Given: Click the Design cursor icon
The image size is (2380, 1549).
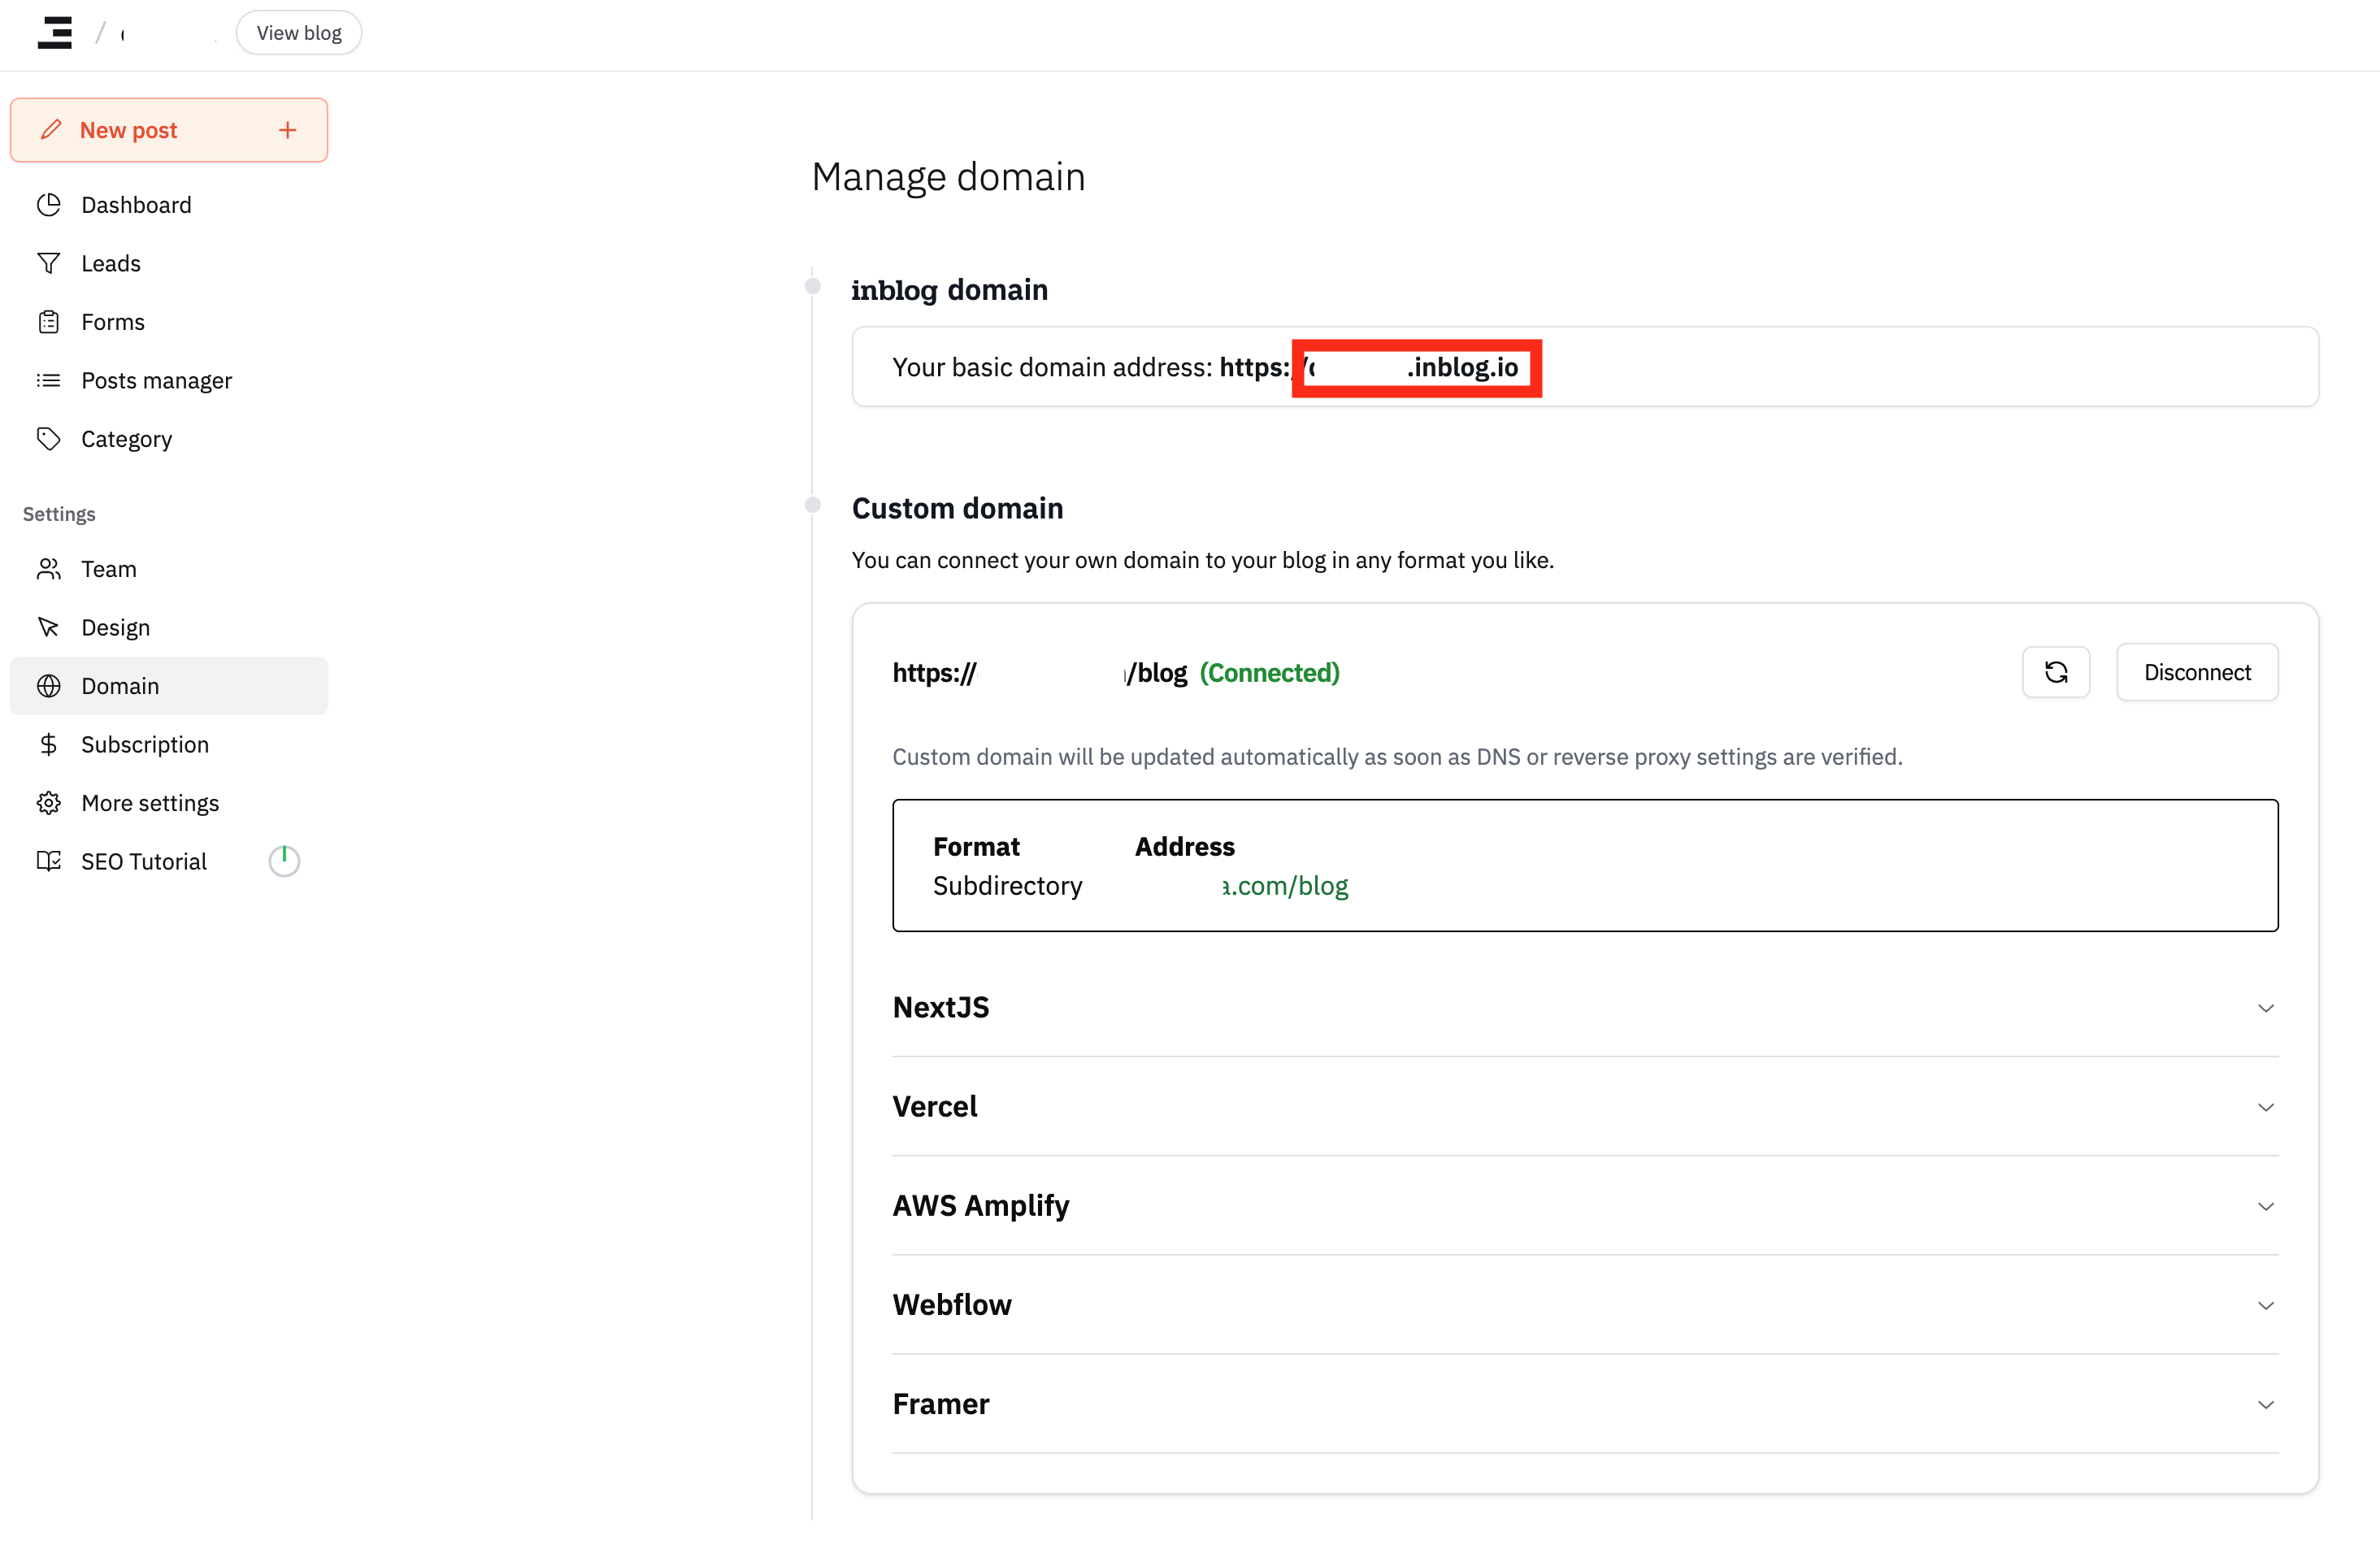Looking at the screenshot, I should pyautogui.click(x=49, y=627).
